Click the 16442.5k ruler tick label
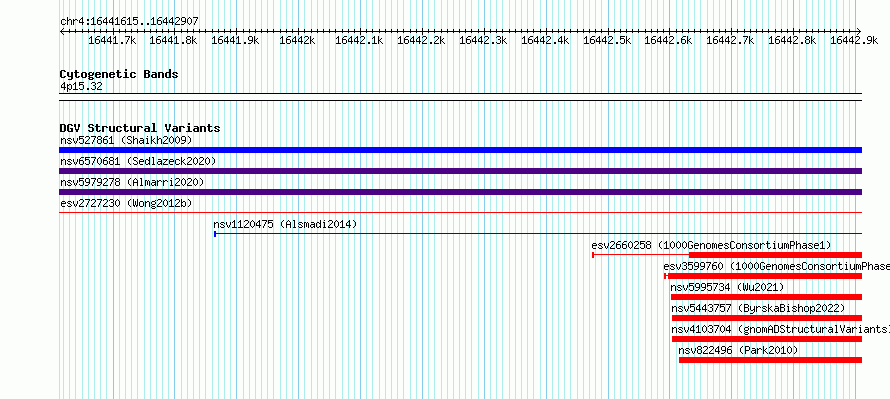 pos(607,40)
